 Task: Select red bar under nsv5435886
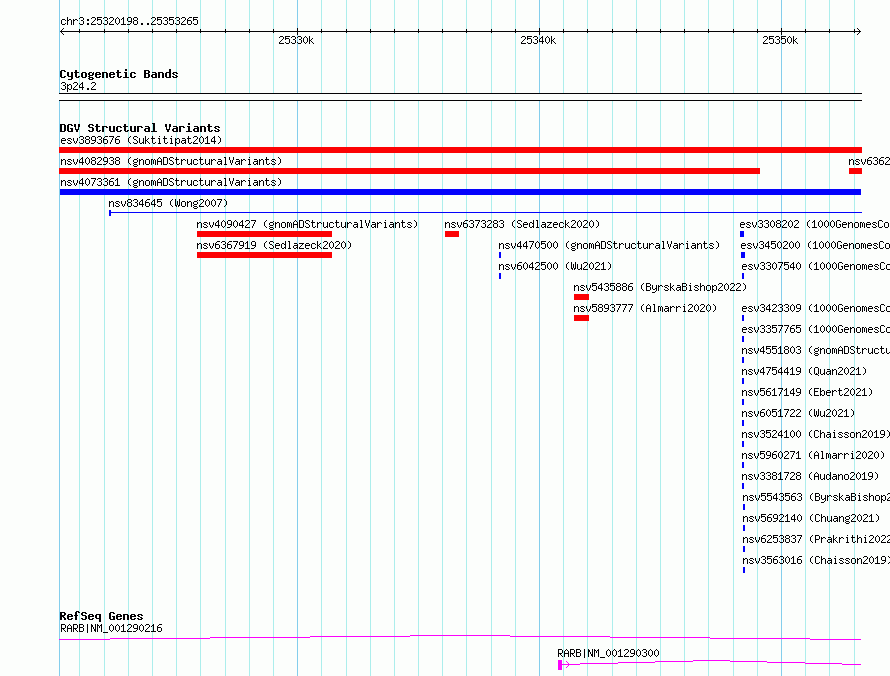pos(581,297)
